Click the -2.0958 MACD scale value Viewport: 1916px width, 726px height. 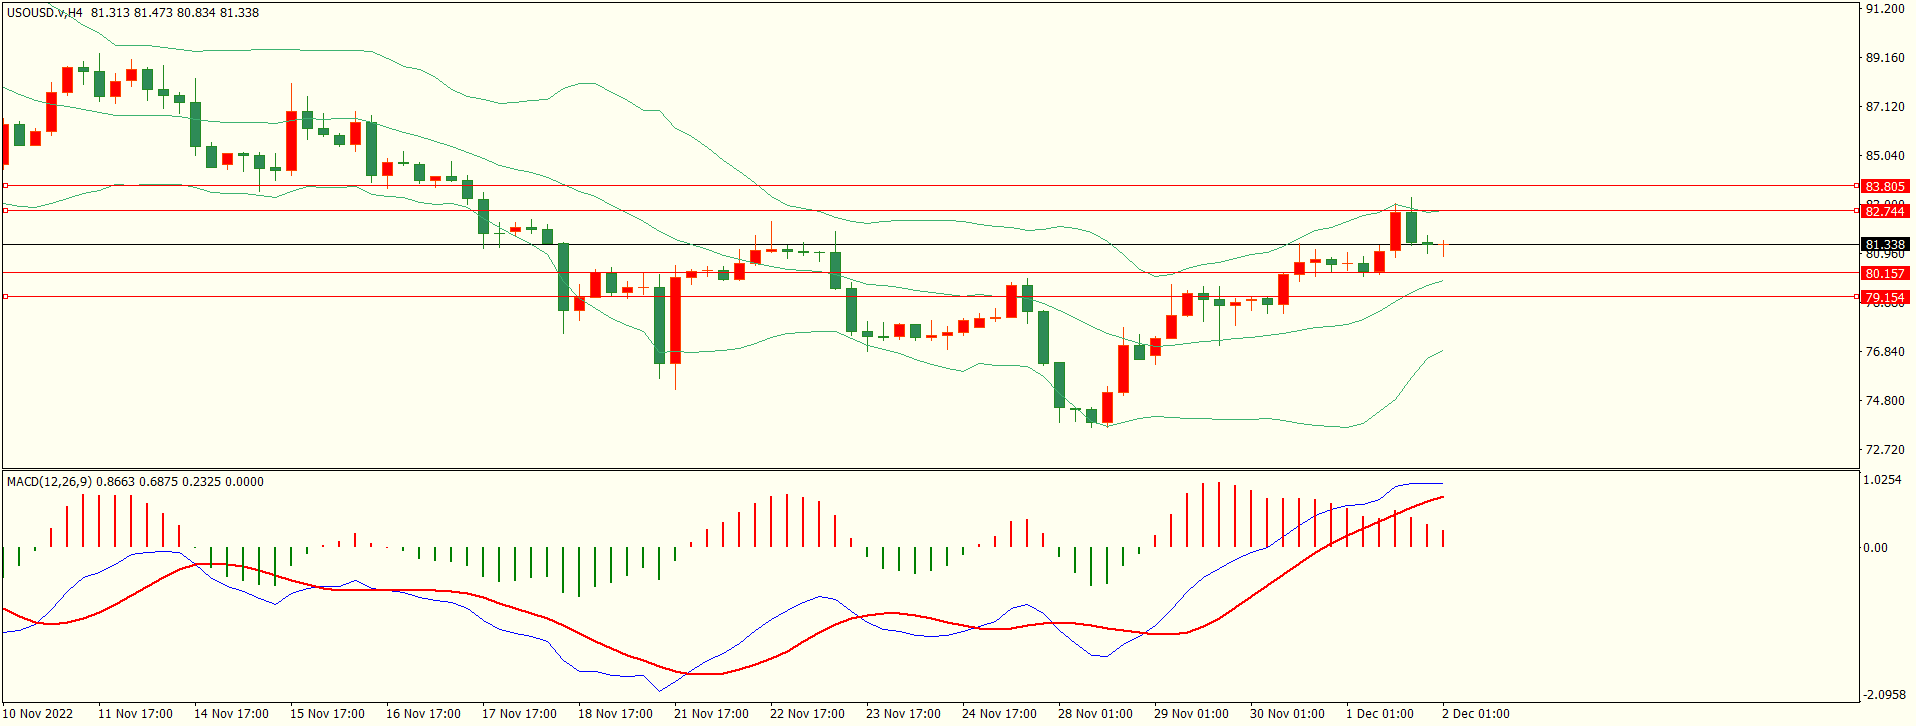(1884, 695)
